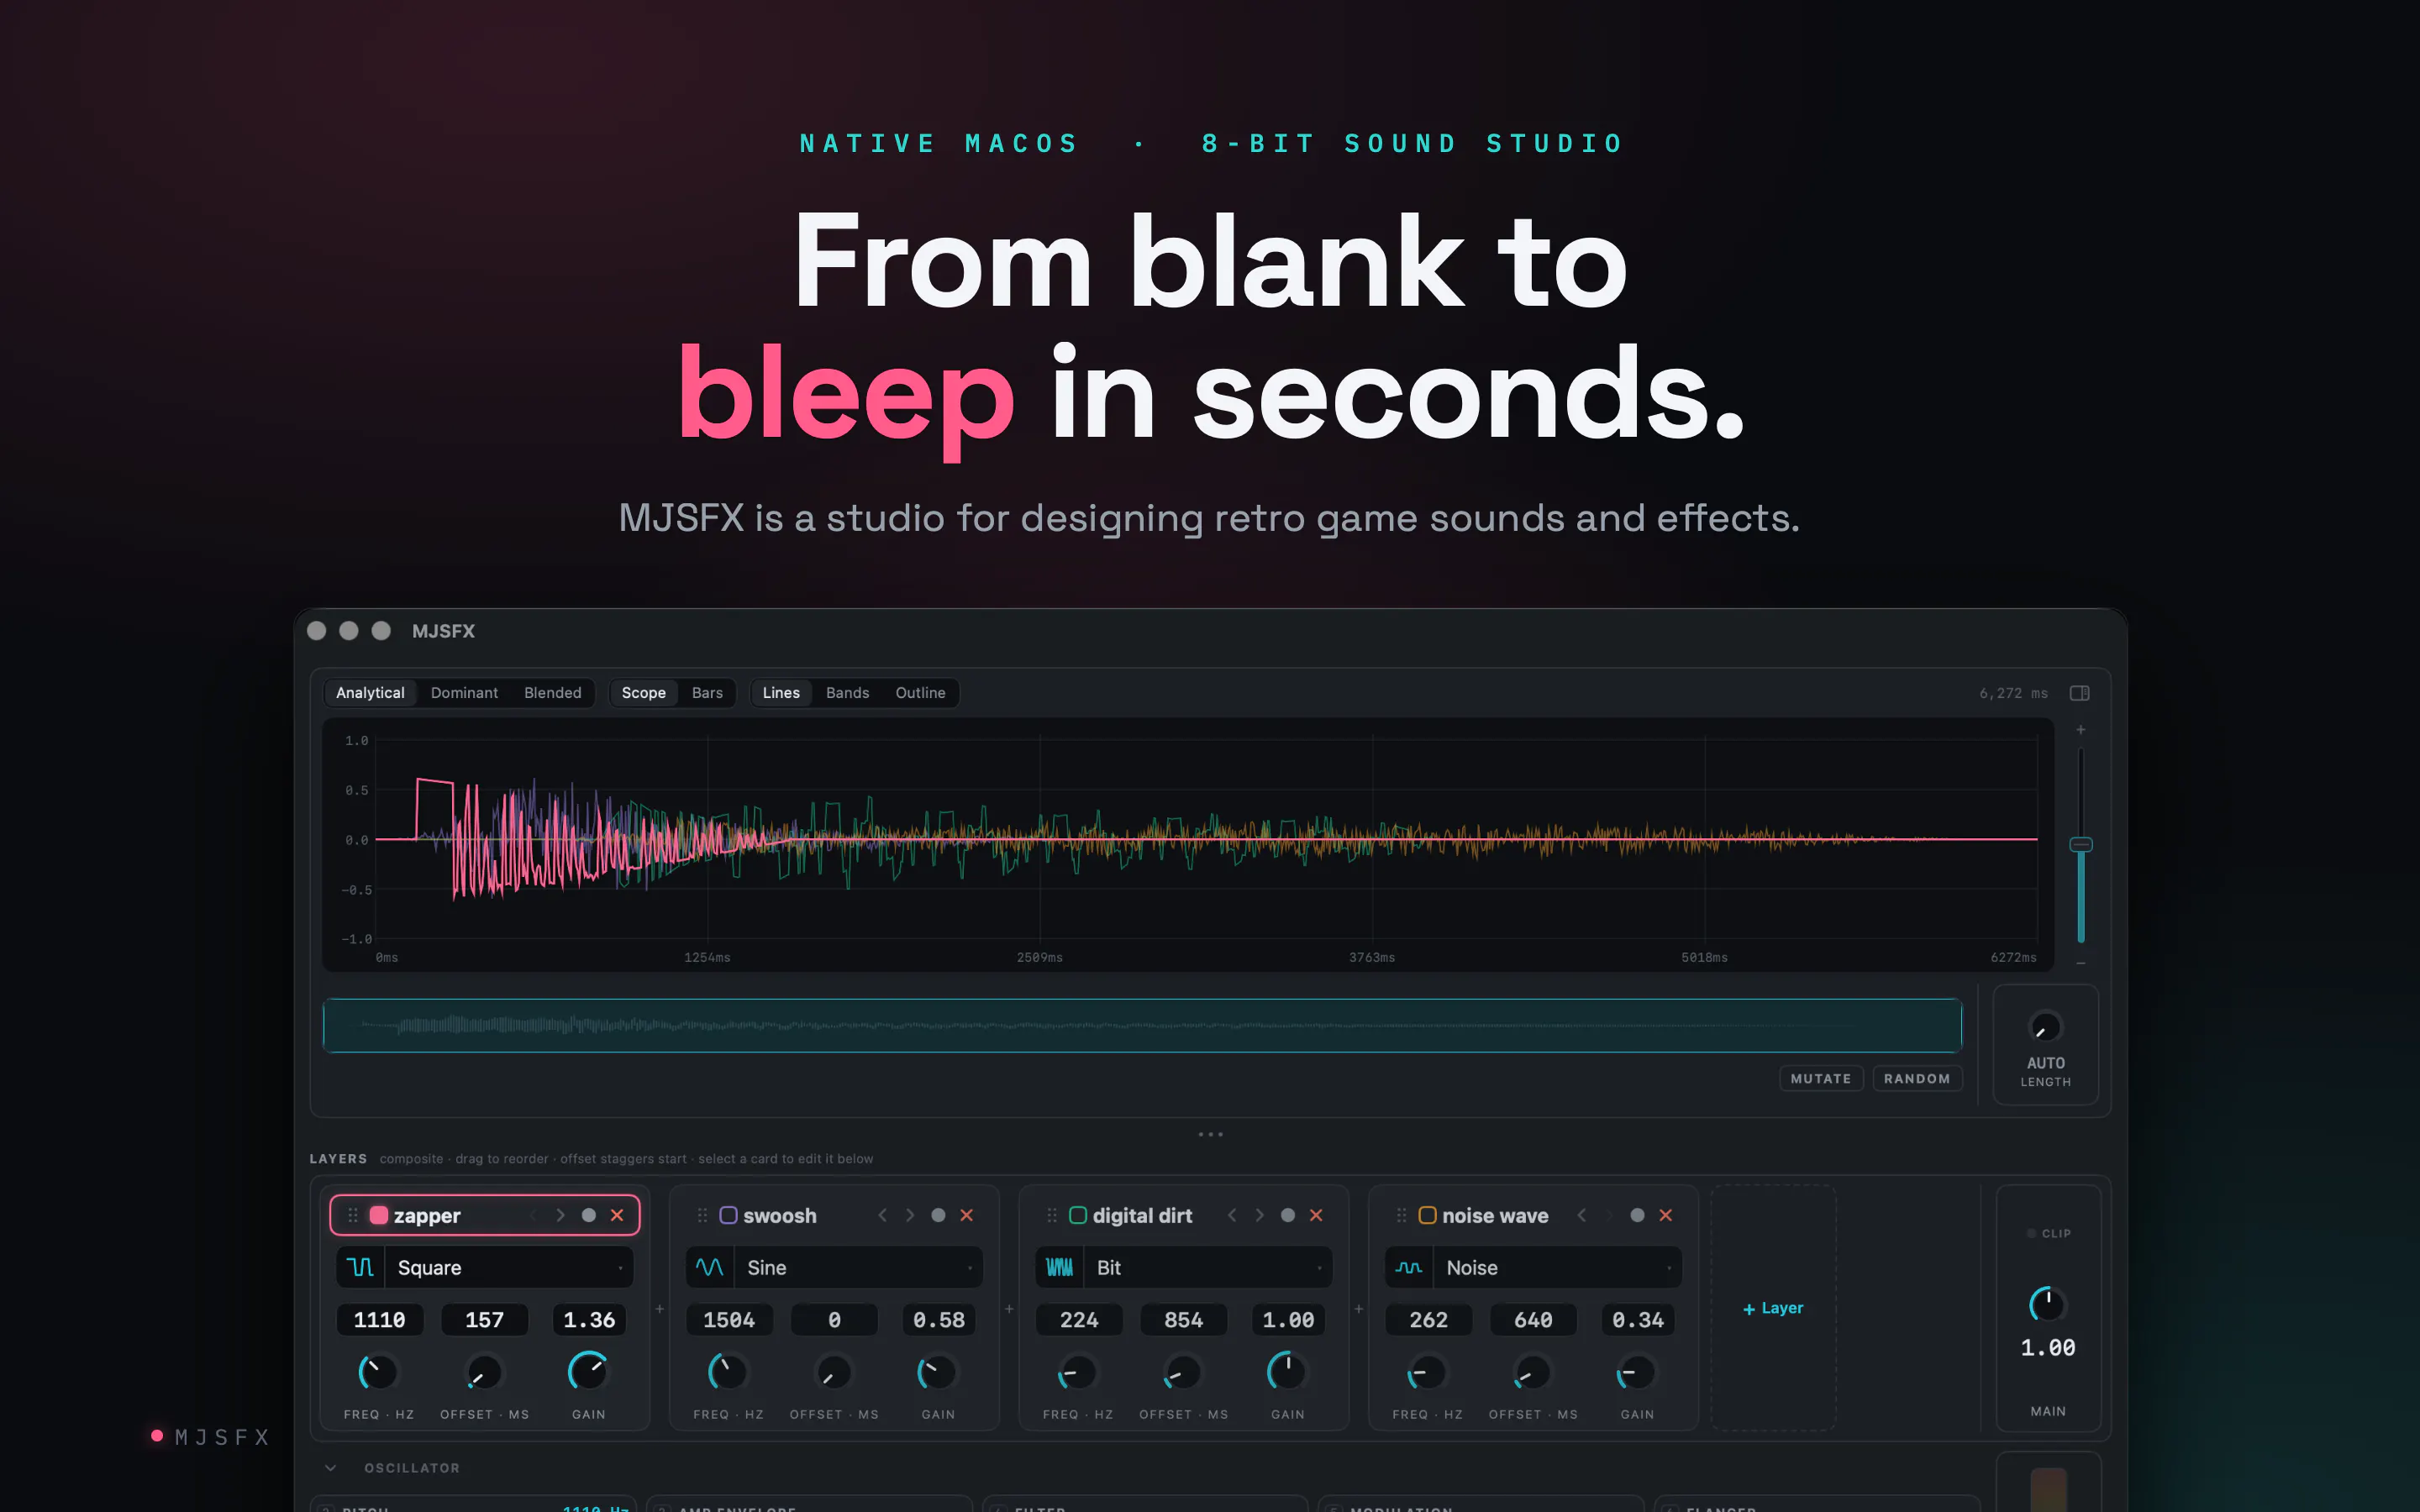Switch to the Blended tab
Image resolution: width=2420 pixels, height=1512 pixels.
[x=552, y=693]
